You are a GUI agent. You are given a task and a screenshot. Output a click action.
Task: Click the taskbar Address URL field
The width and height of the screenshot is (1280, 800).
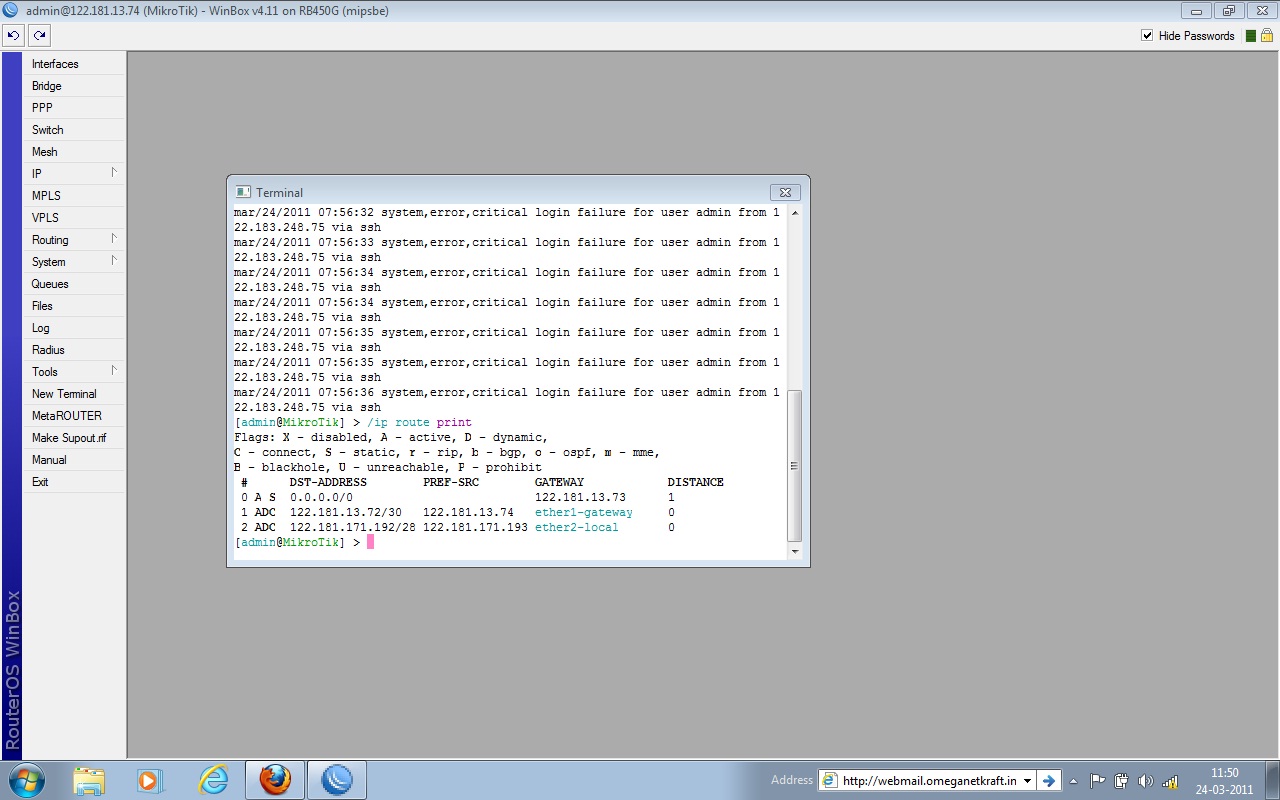pyautogui.click(x=920, y=781)
